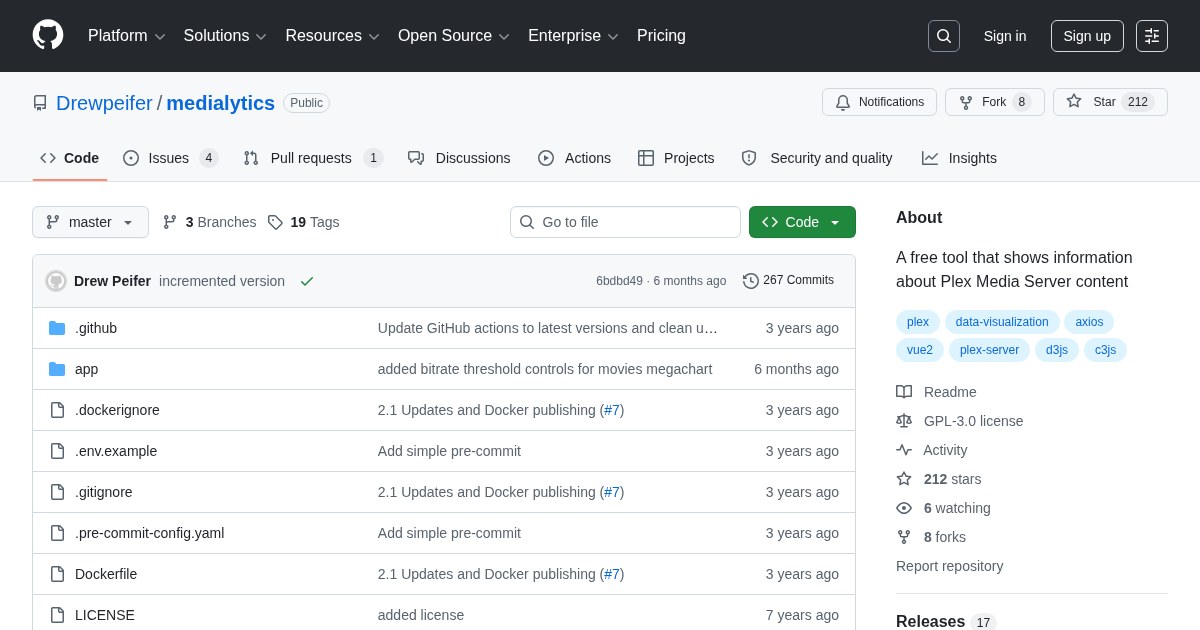Image resolution: width=1200 pixels, height=630 pixels.
Task: Open the appearance settings icon in header
Action: [1152, 36]
